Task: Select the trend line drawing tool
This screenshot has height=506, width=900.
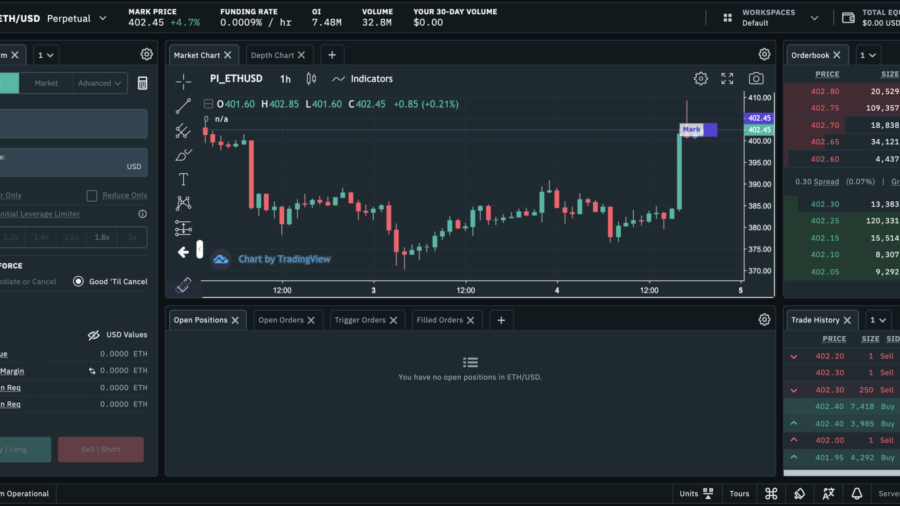Action: (183, 106)
